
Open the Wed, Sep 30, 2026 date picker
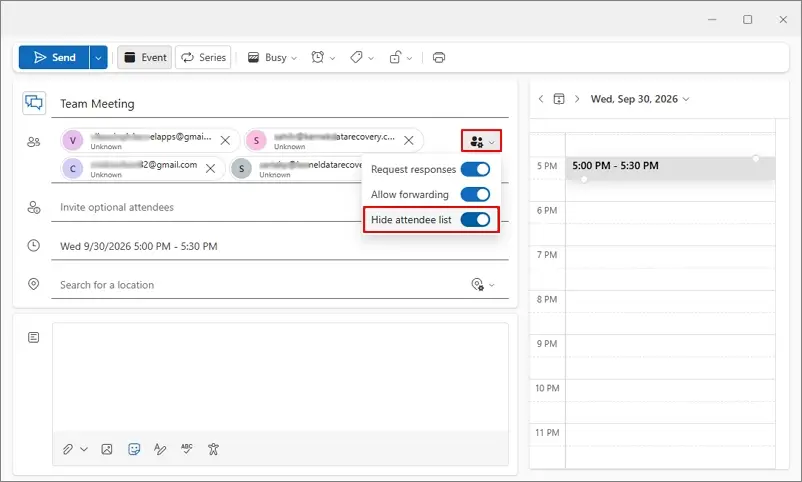pos(640,99)
